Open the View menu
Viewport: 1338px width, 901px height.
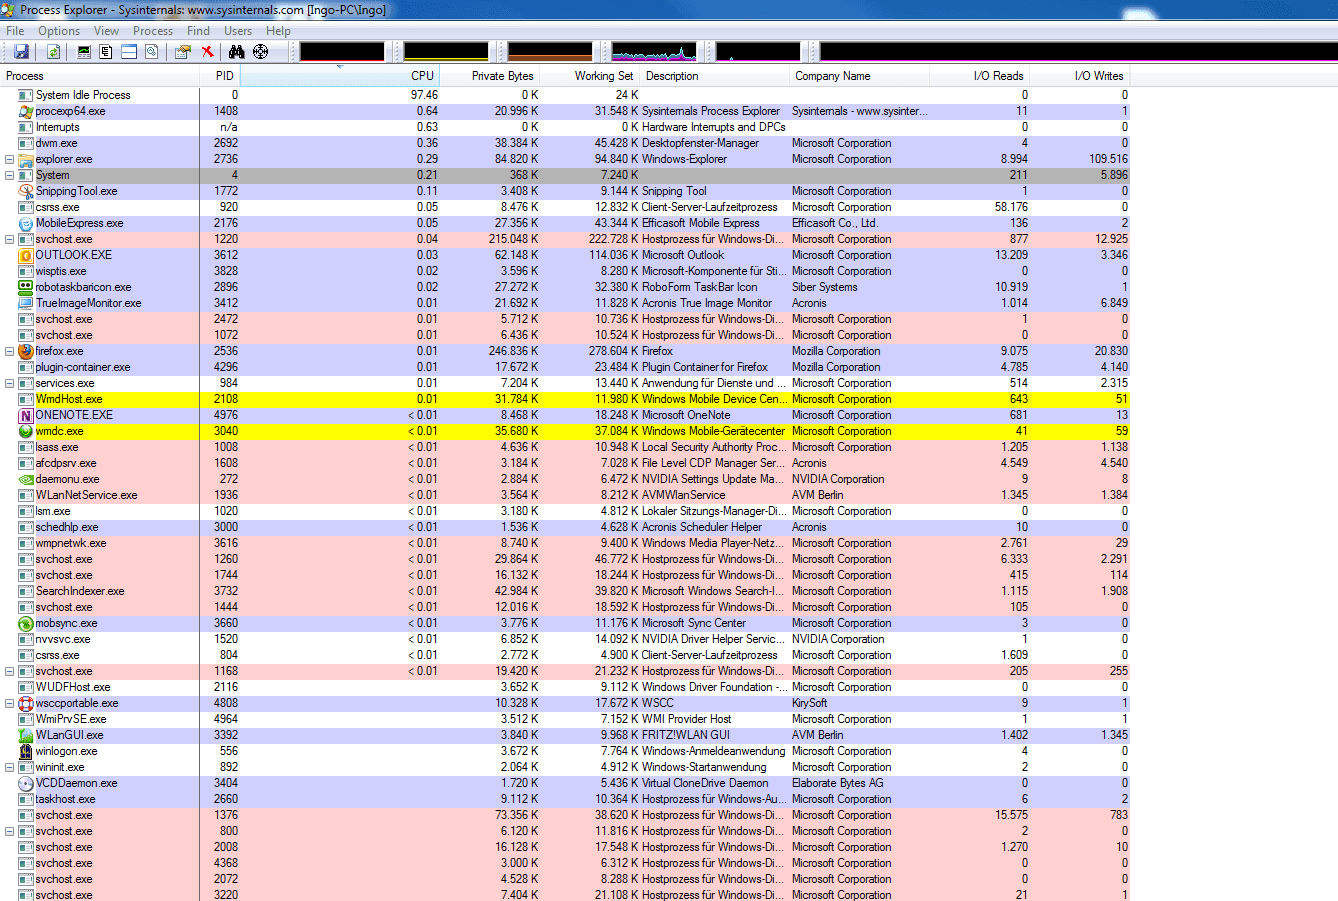[x=106, y=31]
